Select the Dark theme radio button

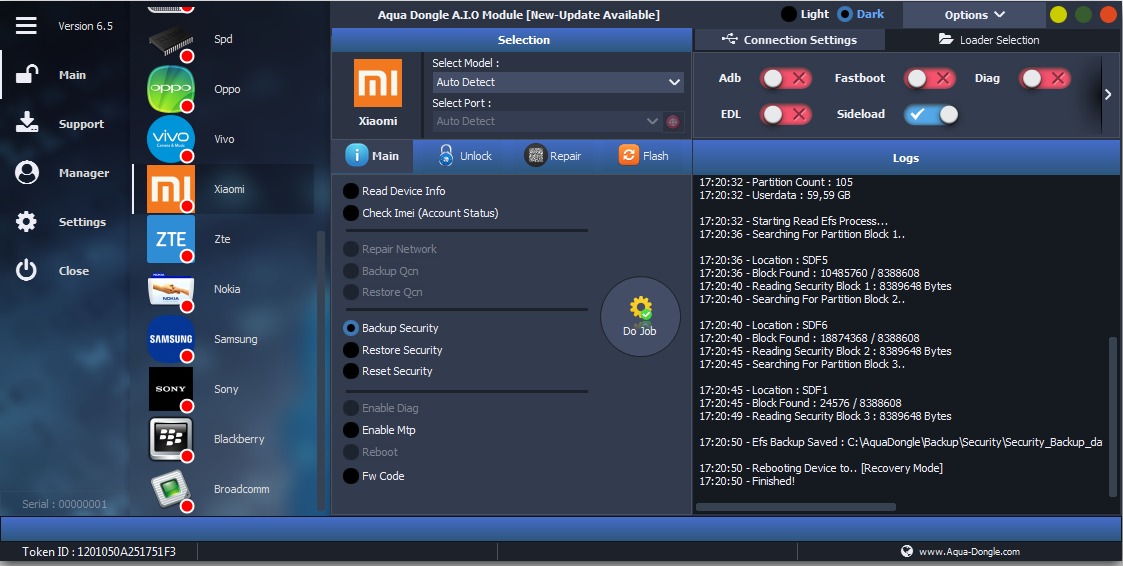(x=845, y=14)
